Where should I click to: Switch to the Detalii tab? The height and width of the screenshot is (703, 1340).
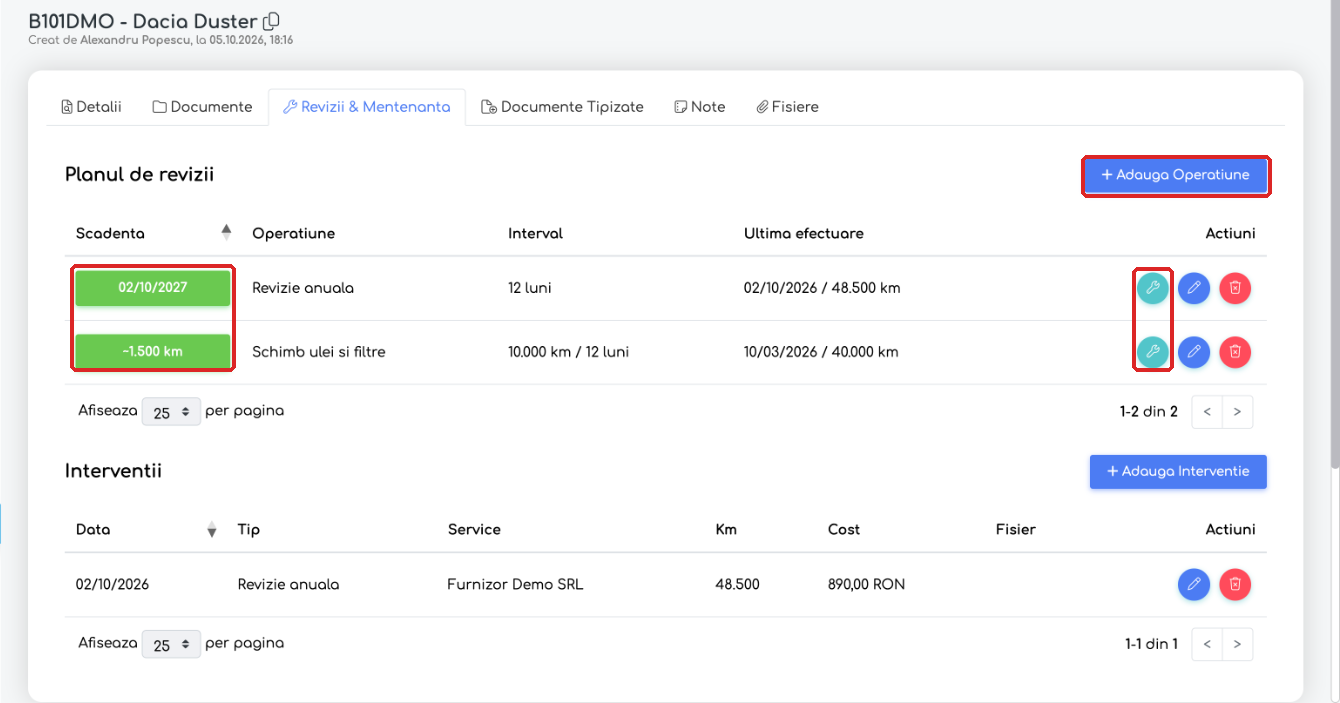92,107
